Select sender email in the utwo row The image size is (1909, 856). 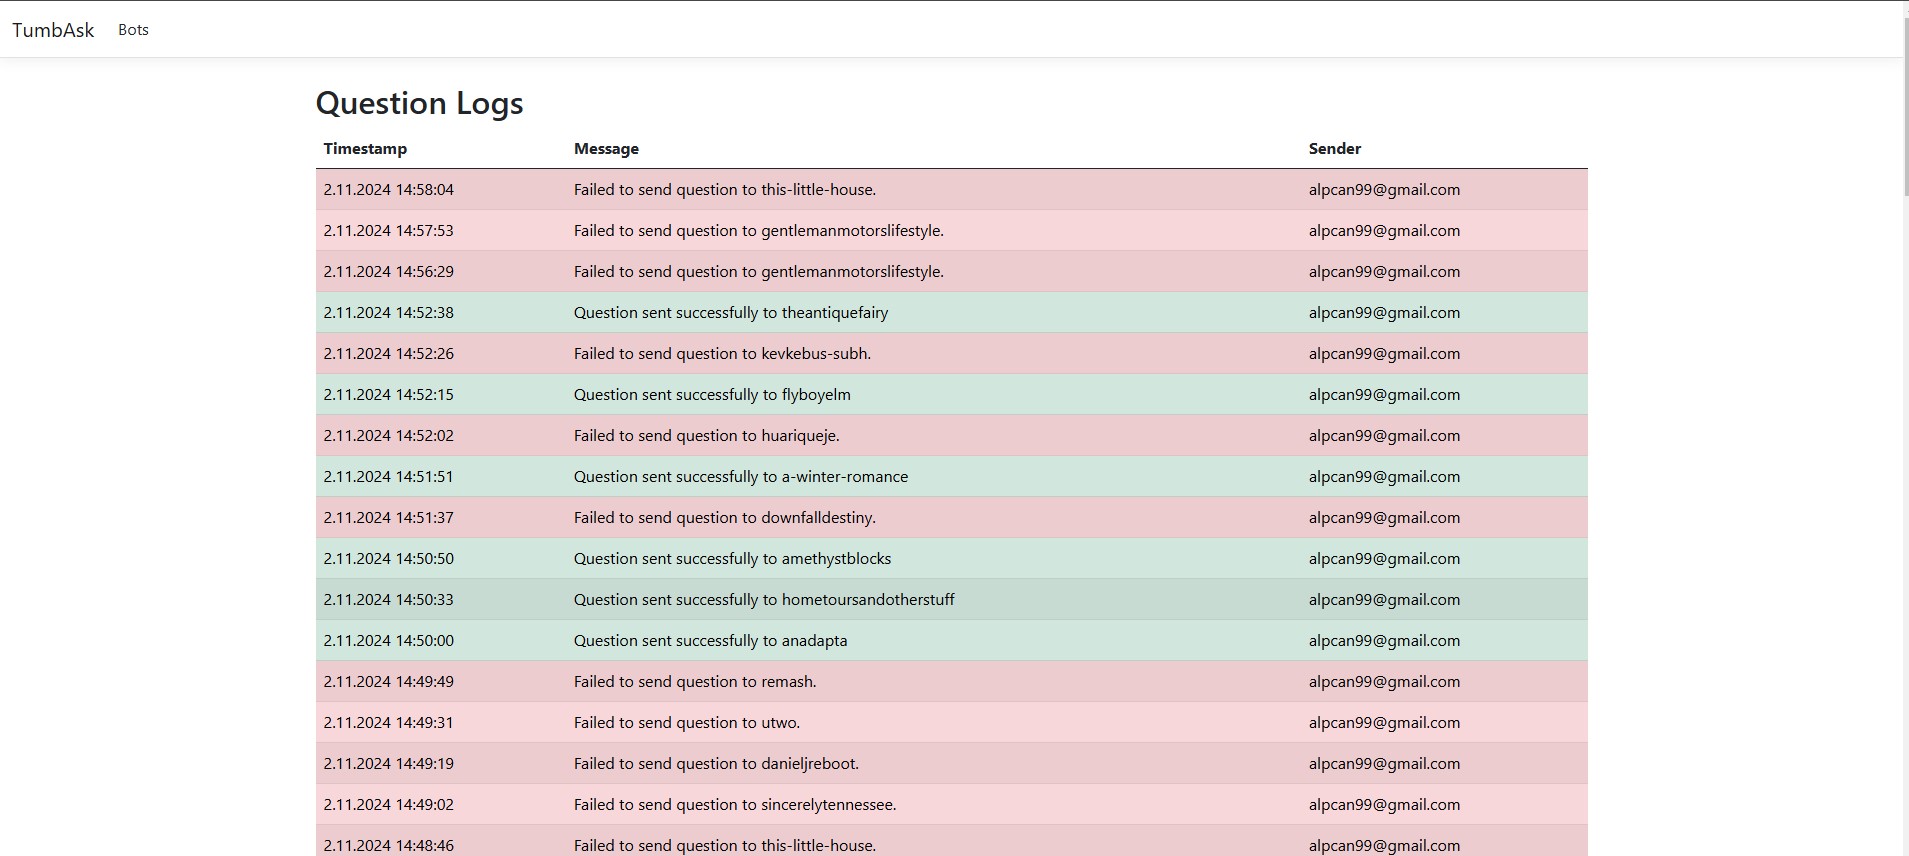1384,723
